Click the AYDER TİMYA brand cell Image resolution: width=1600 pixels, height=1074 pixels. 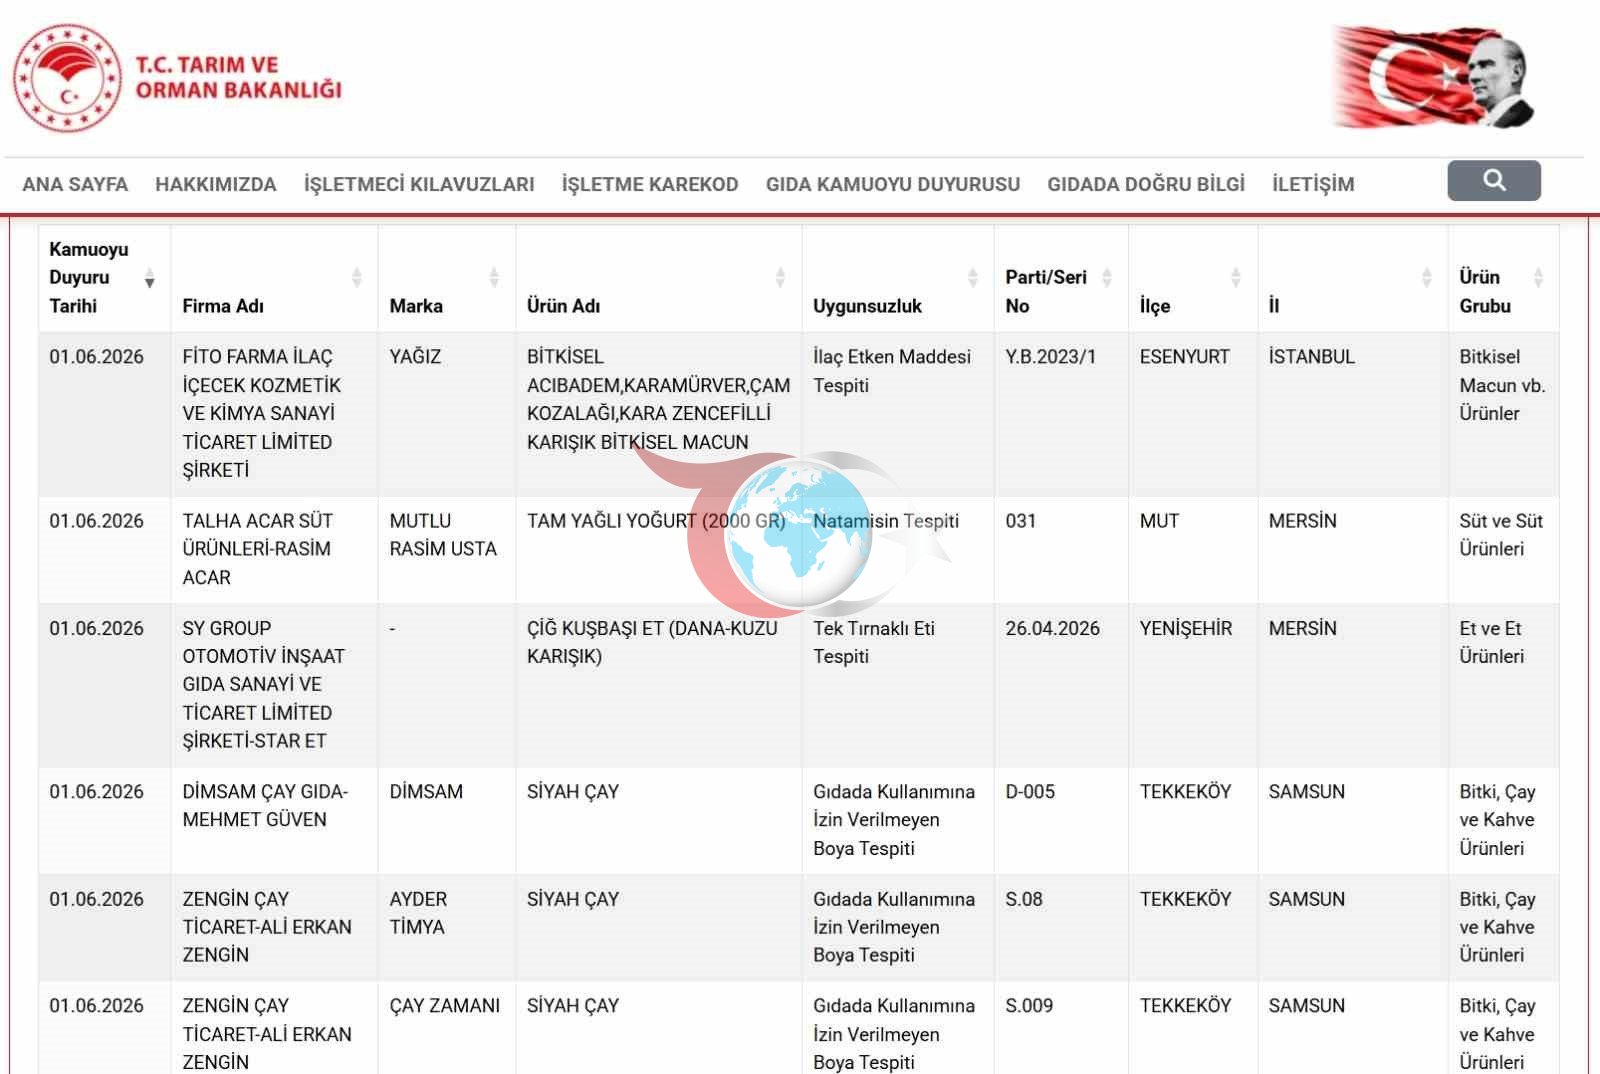pyautogui.click(x=447, y=928)
